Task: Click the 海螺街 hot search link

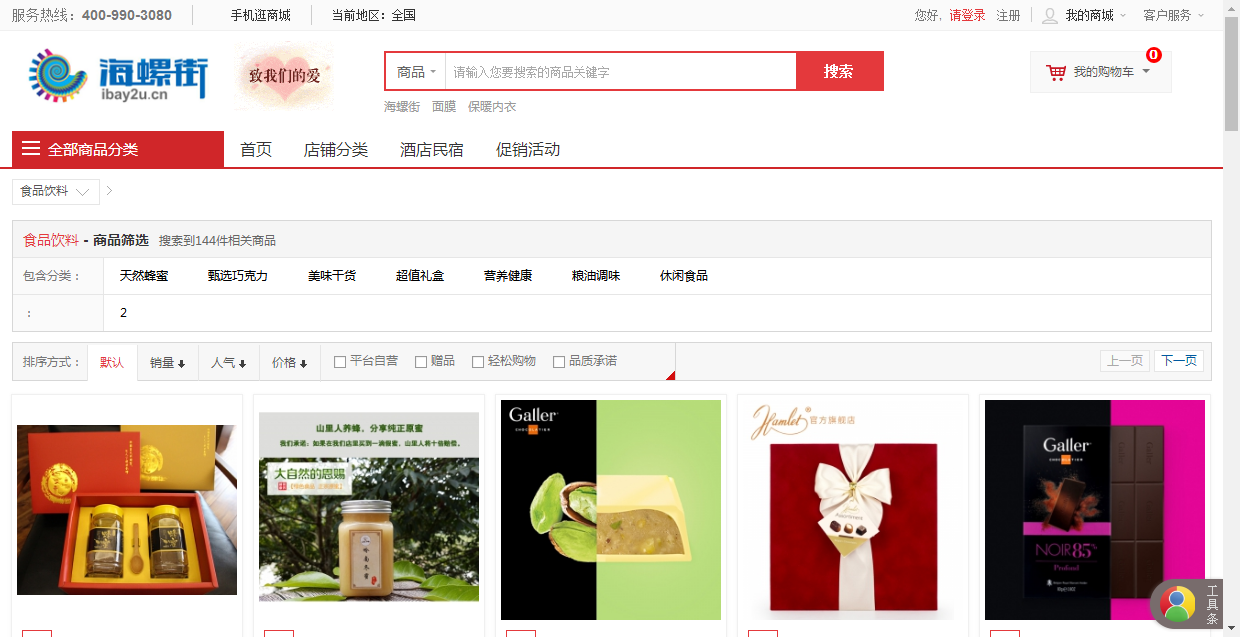Action: coord(402,106)
